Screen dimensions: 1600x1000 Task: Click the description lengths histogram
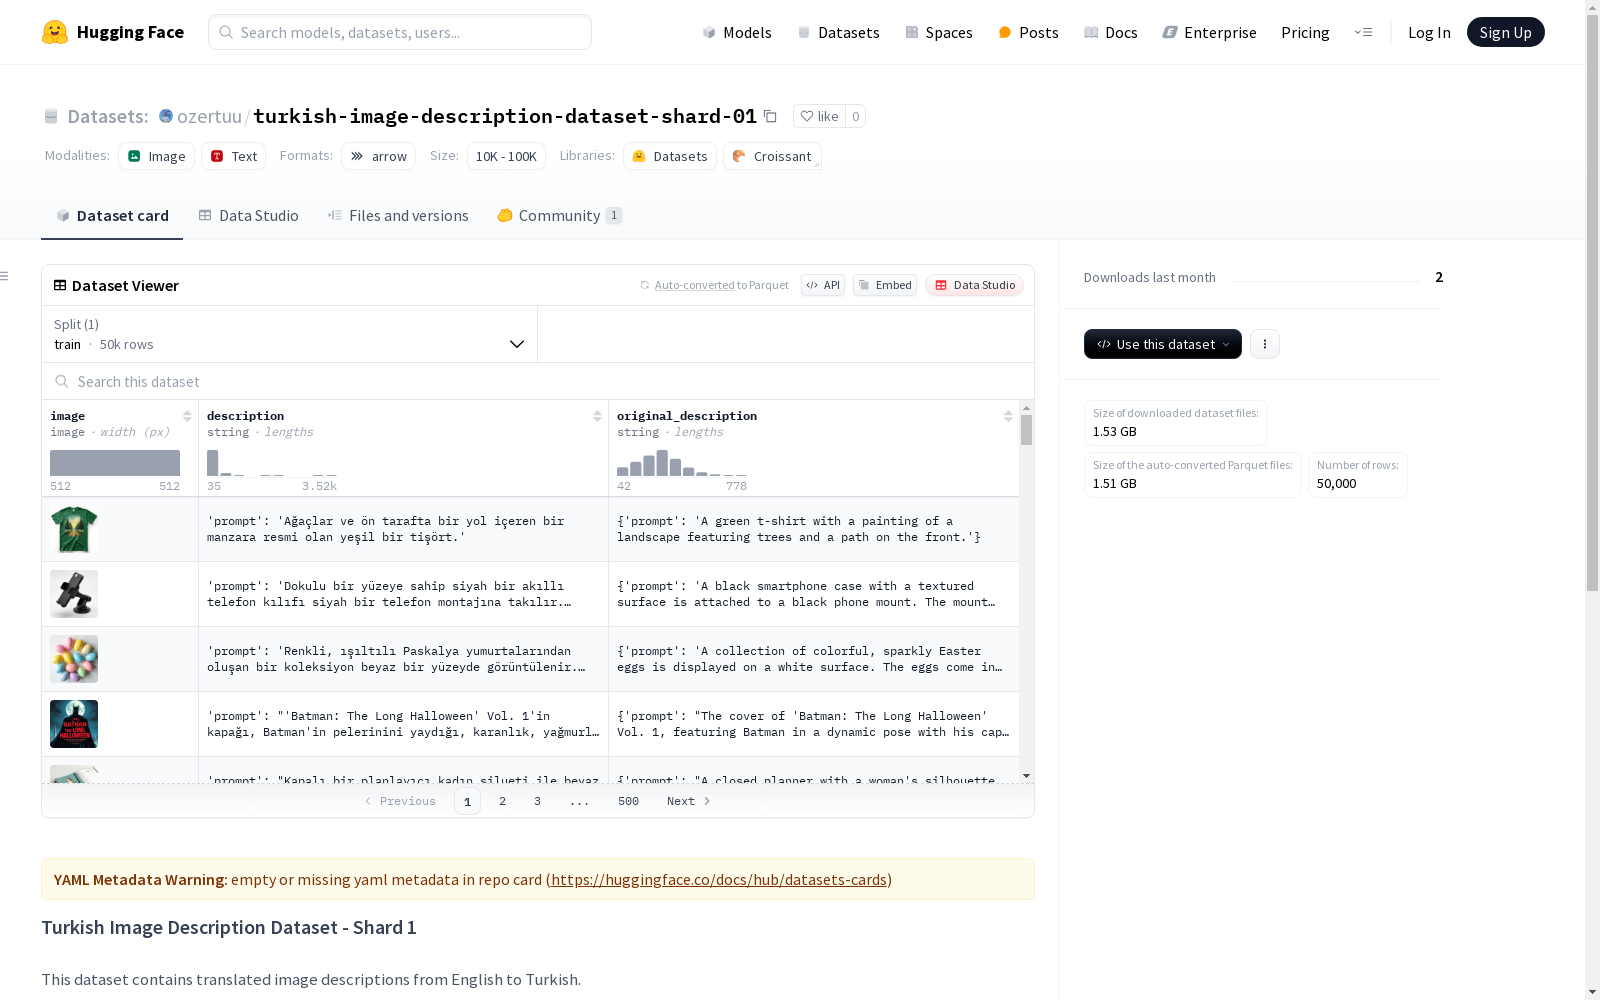coord(272,463)
